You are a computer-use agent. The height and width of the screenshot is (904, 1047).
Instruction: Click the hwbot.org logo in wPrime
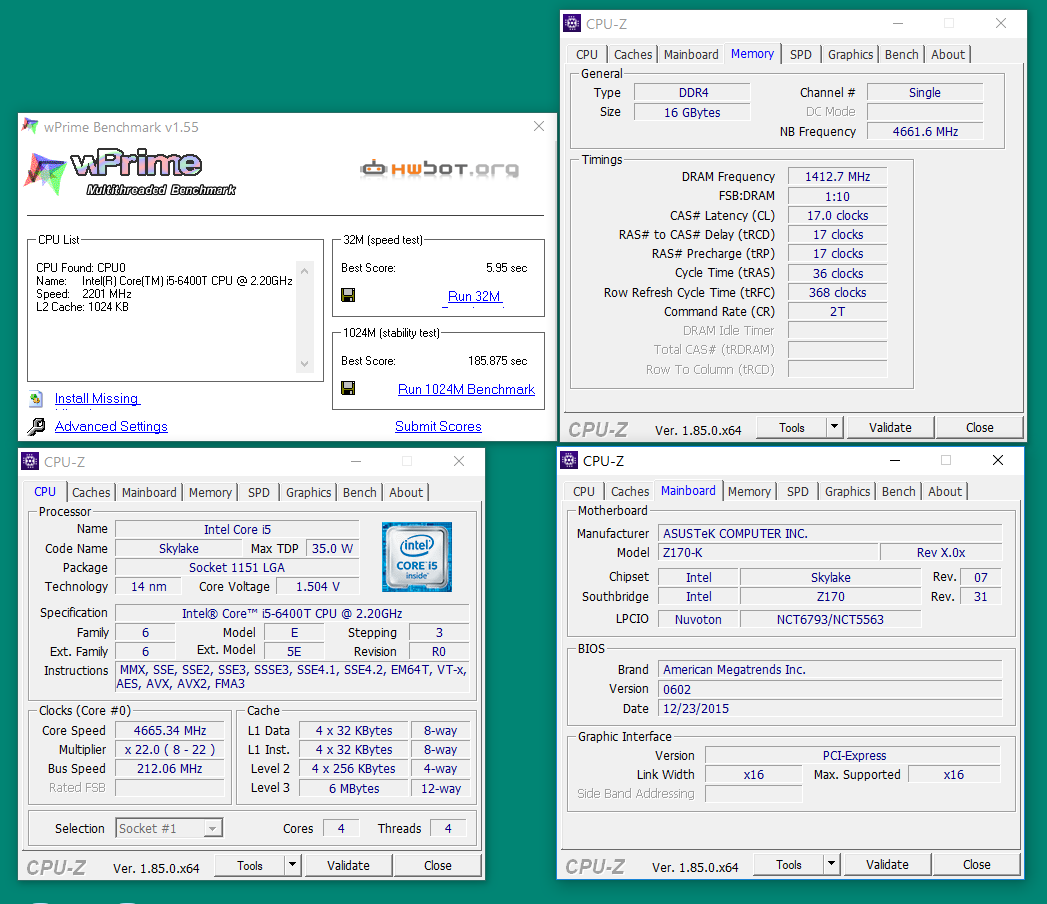tap(439, 168)
